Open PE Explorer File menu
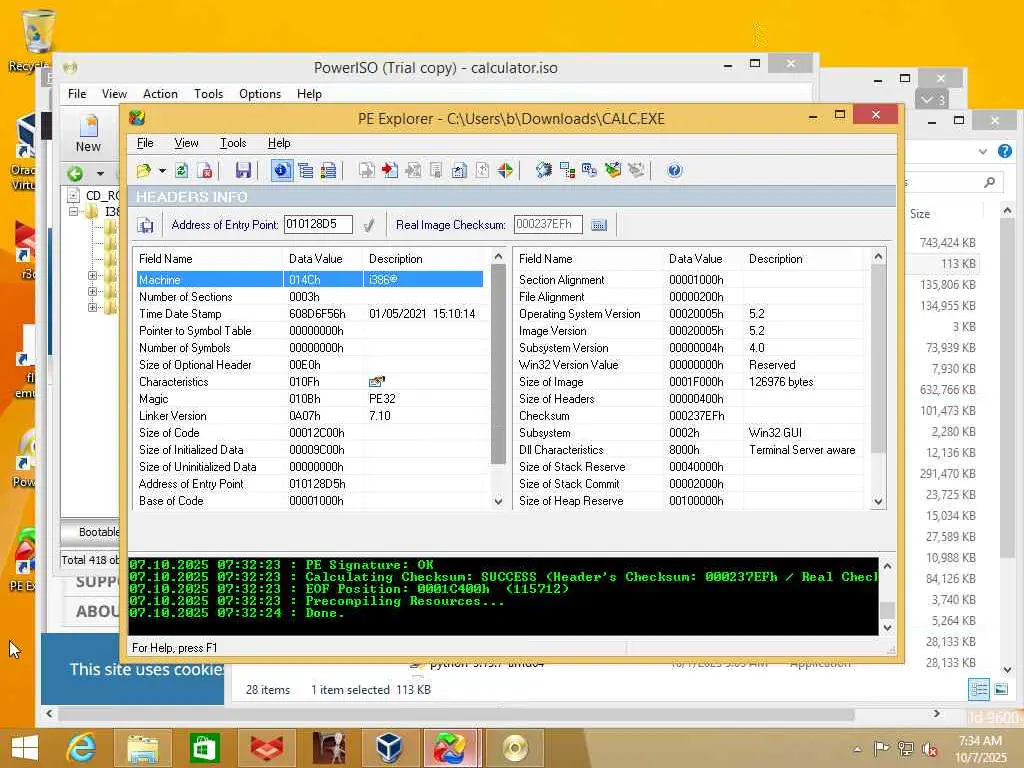The height and width of the screenshot is (768, 1024). click(145, 143)
